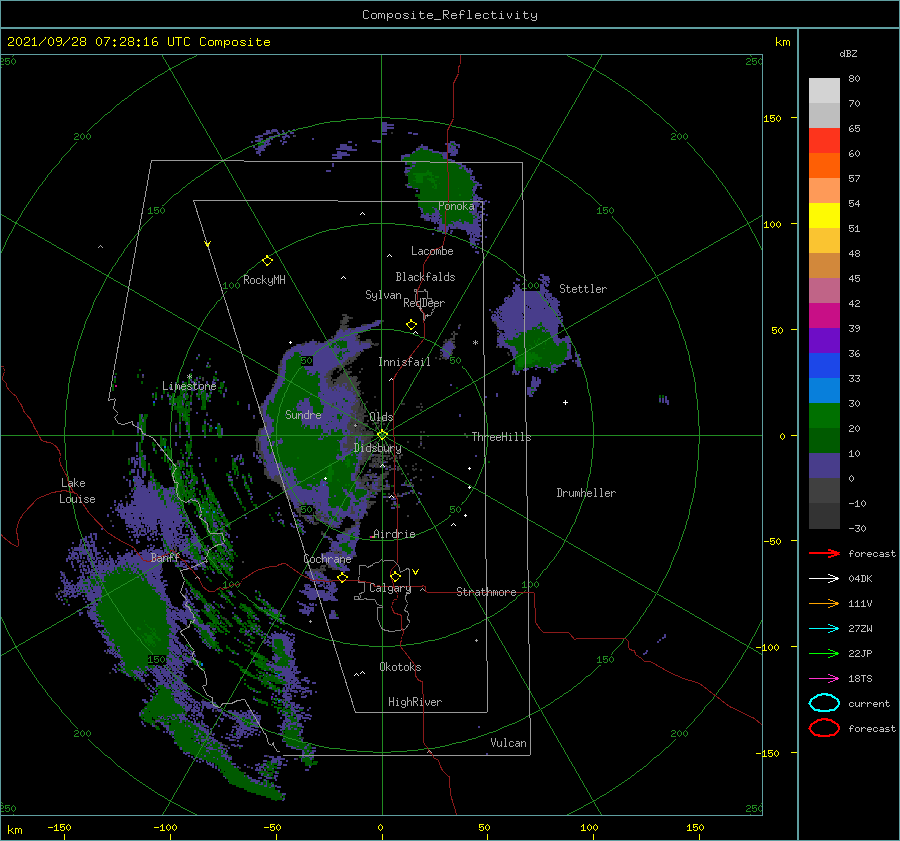The height and width of the screenshot is (841, 900).
Task: Select the Cochrane label
Action: tap(327, 559)
